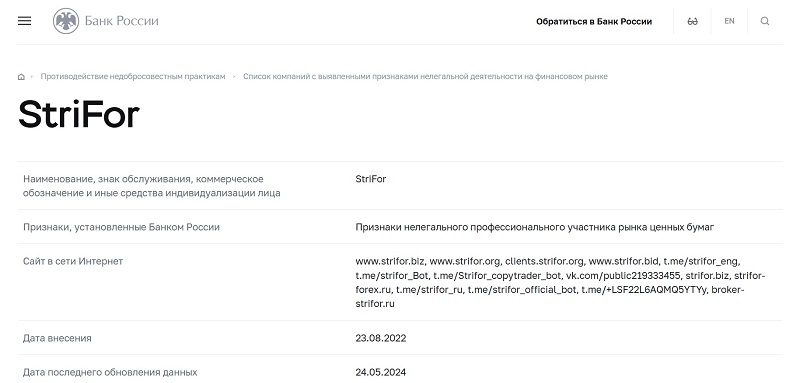Image resolution: width=800 pixels, height=383 pixels.
Task: Open site search with magnifier icon
Action: [x=765, y=21]
